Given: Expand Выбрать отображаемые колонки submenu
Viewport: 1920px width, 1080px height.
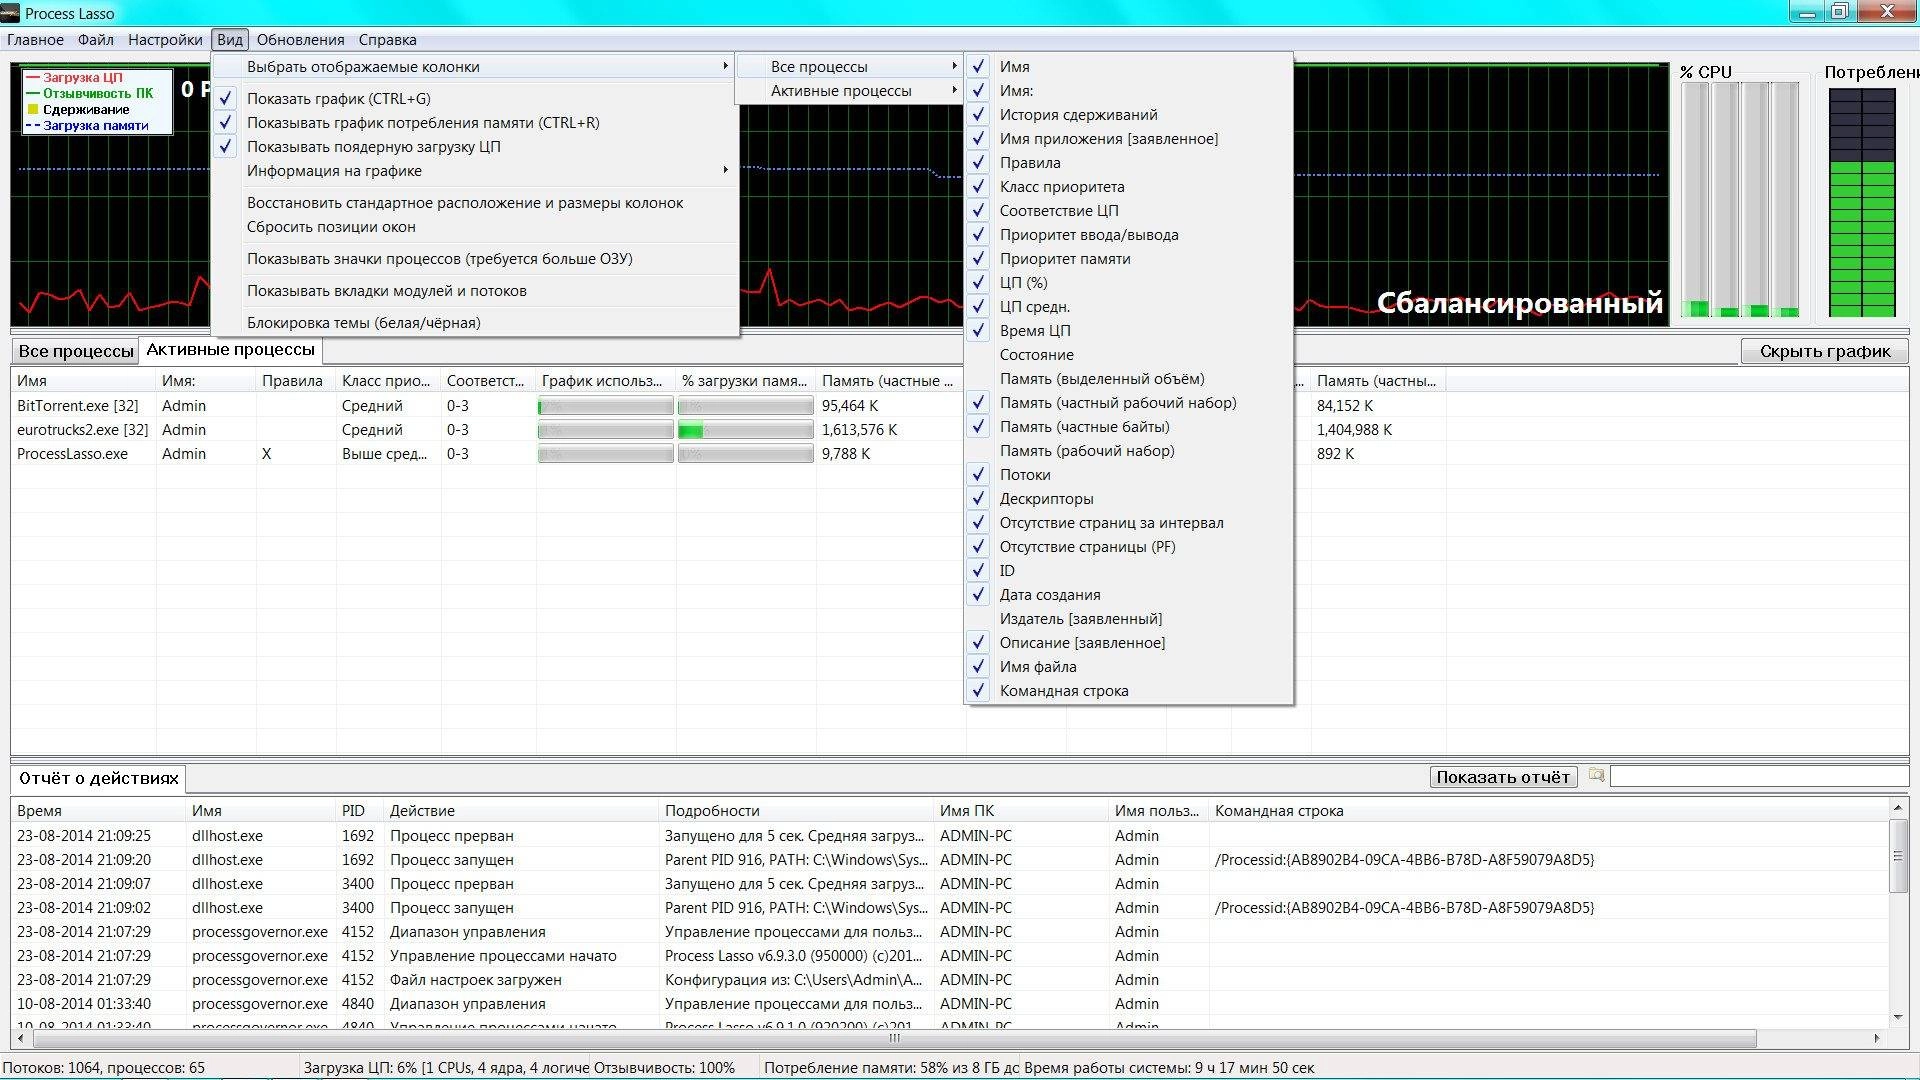Looking at the screenshot, I should click(x=475, y=67).
